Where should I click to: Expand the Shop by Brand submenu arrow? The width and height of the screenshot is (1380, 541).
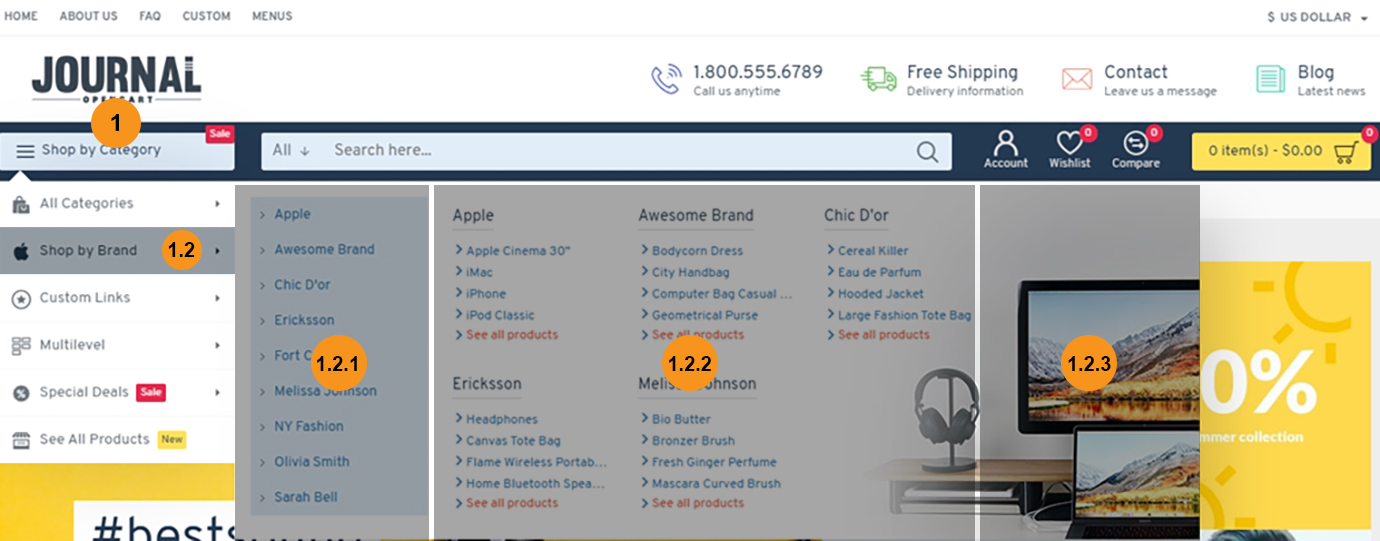click(x=217, y=251)
